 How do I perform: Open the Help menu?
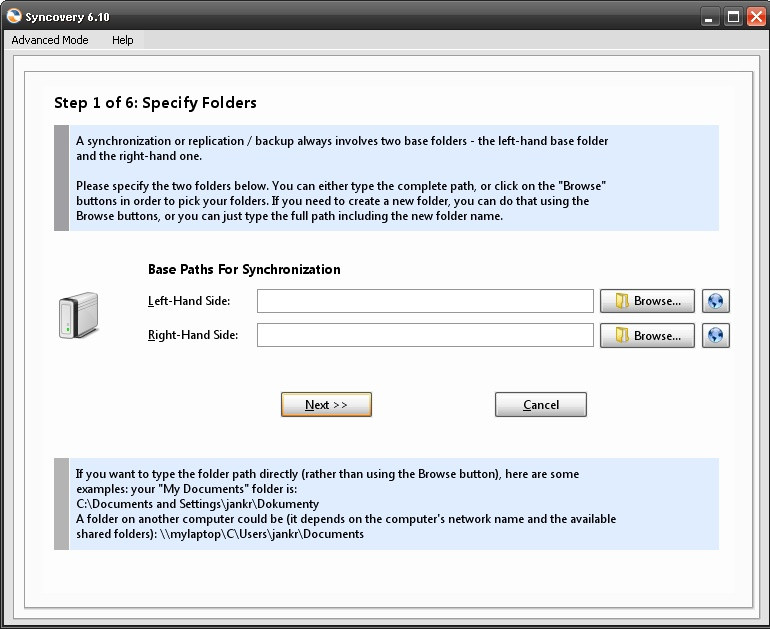122,40
